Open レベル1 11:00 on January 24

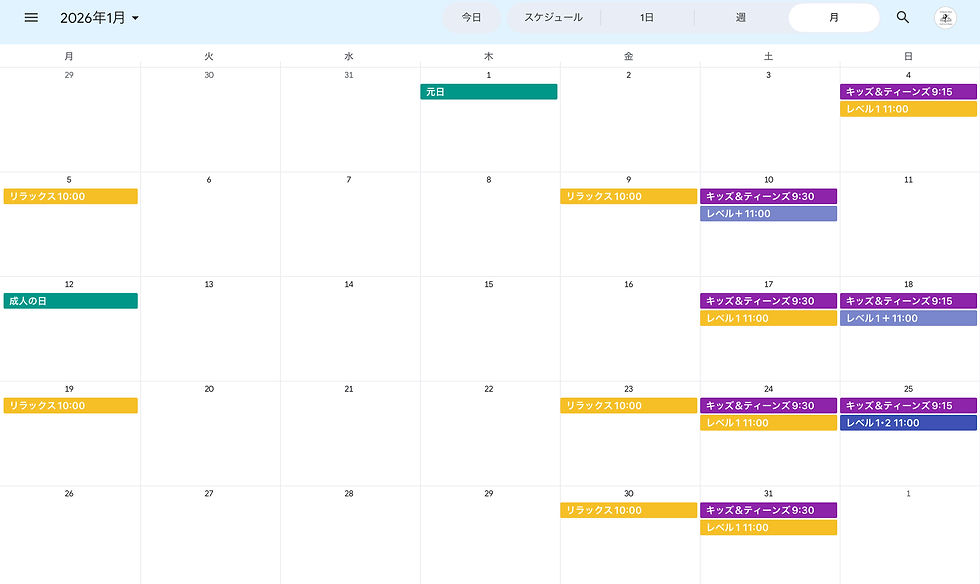[x=768, y=423]
